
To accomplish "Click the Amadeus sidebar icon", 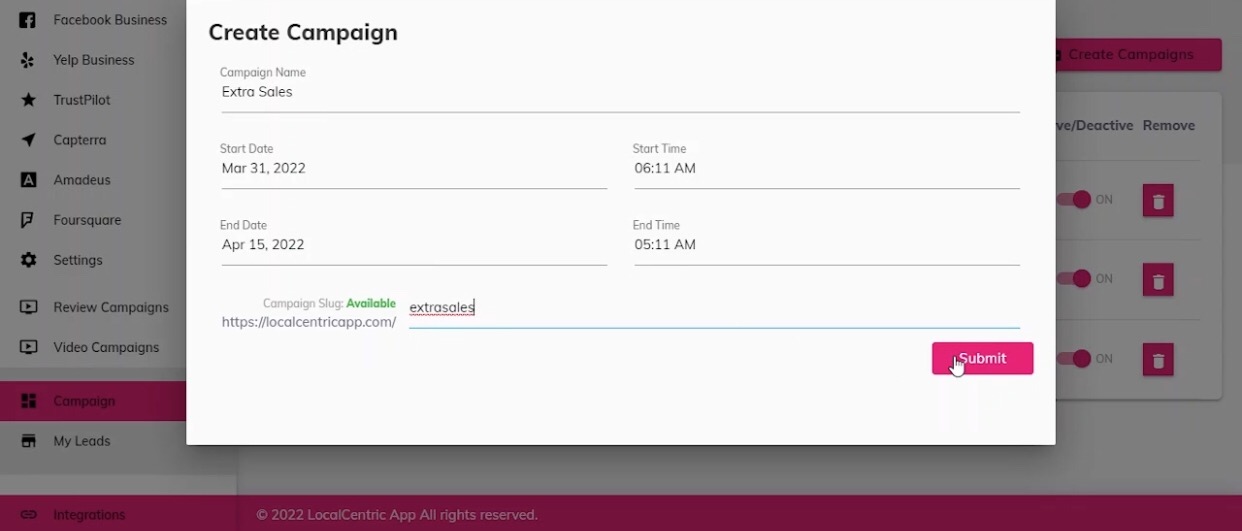I will point(29,180).
